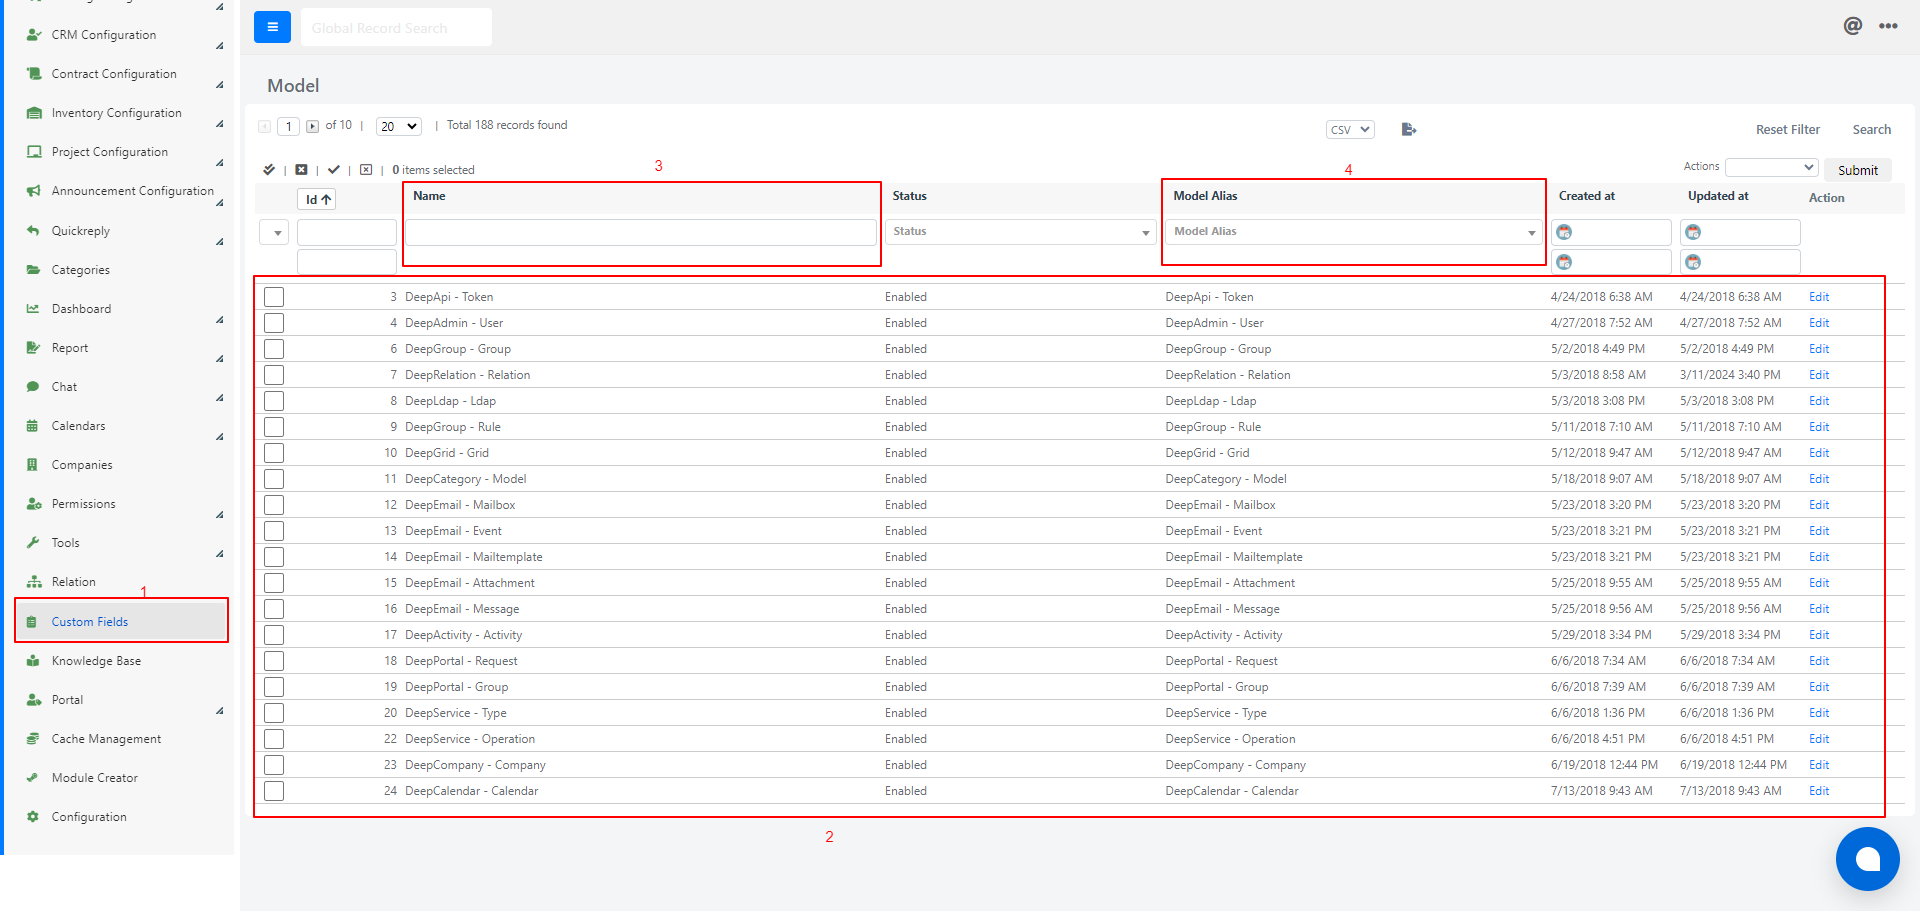Tick the checkbox for DeepAdmin - User

274,323
